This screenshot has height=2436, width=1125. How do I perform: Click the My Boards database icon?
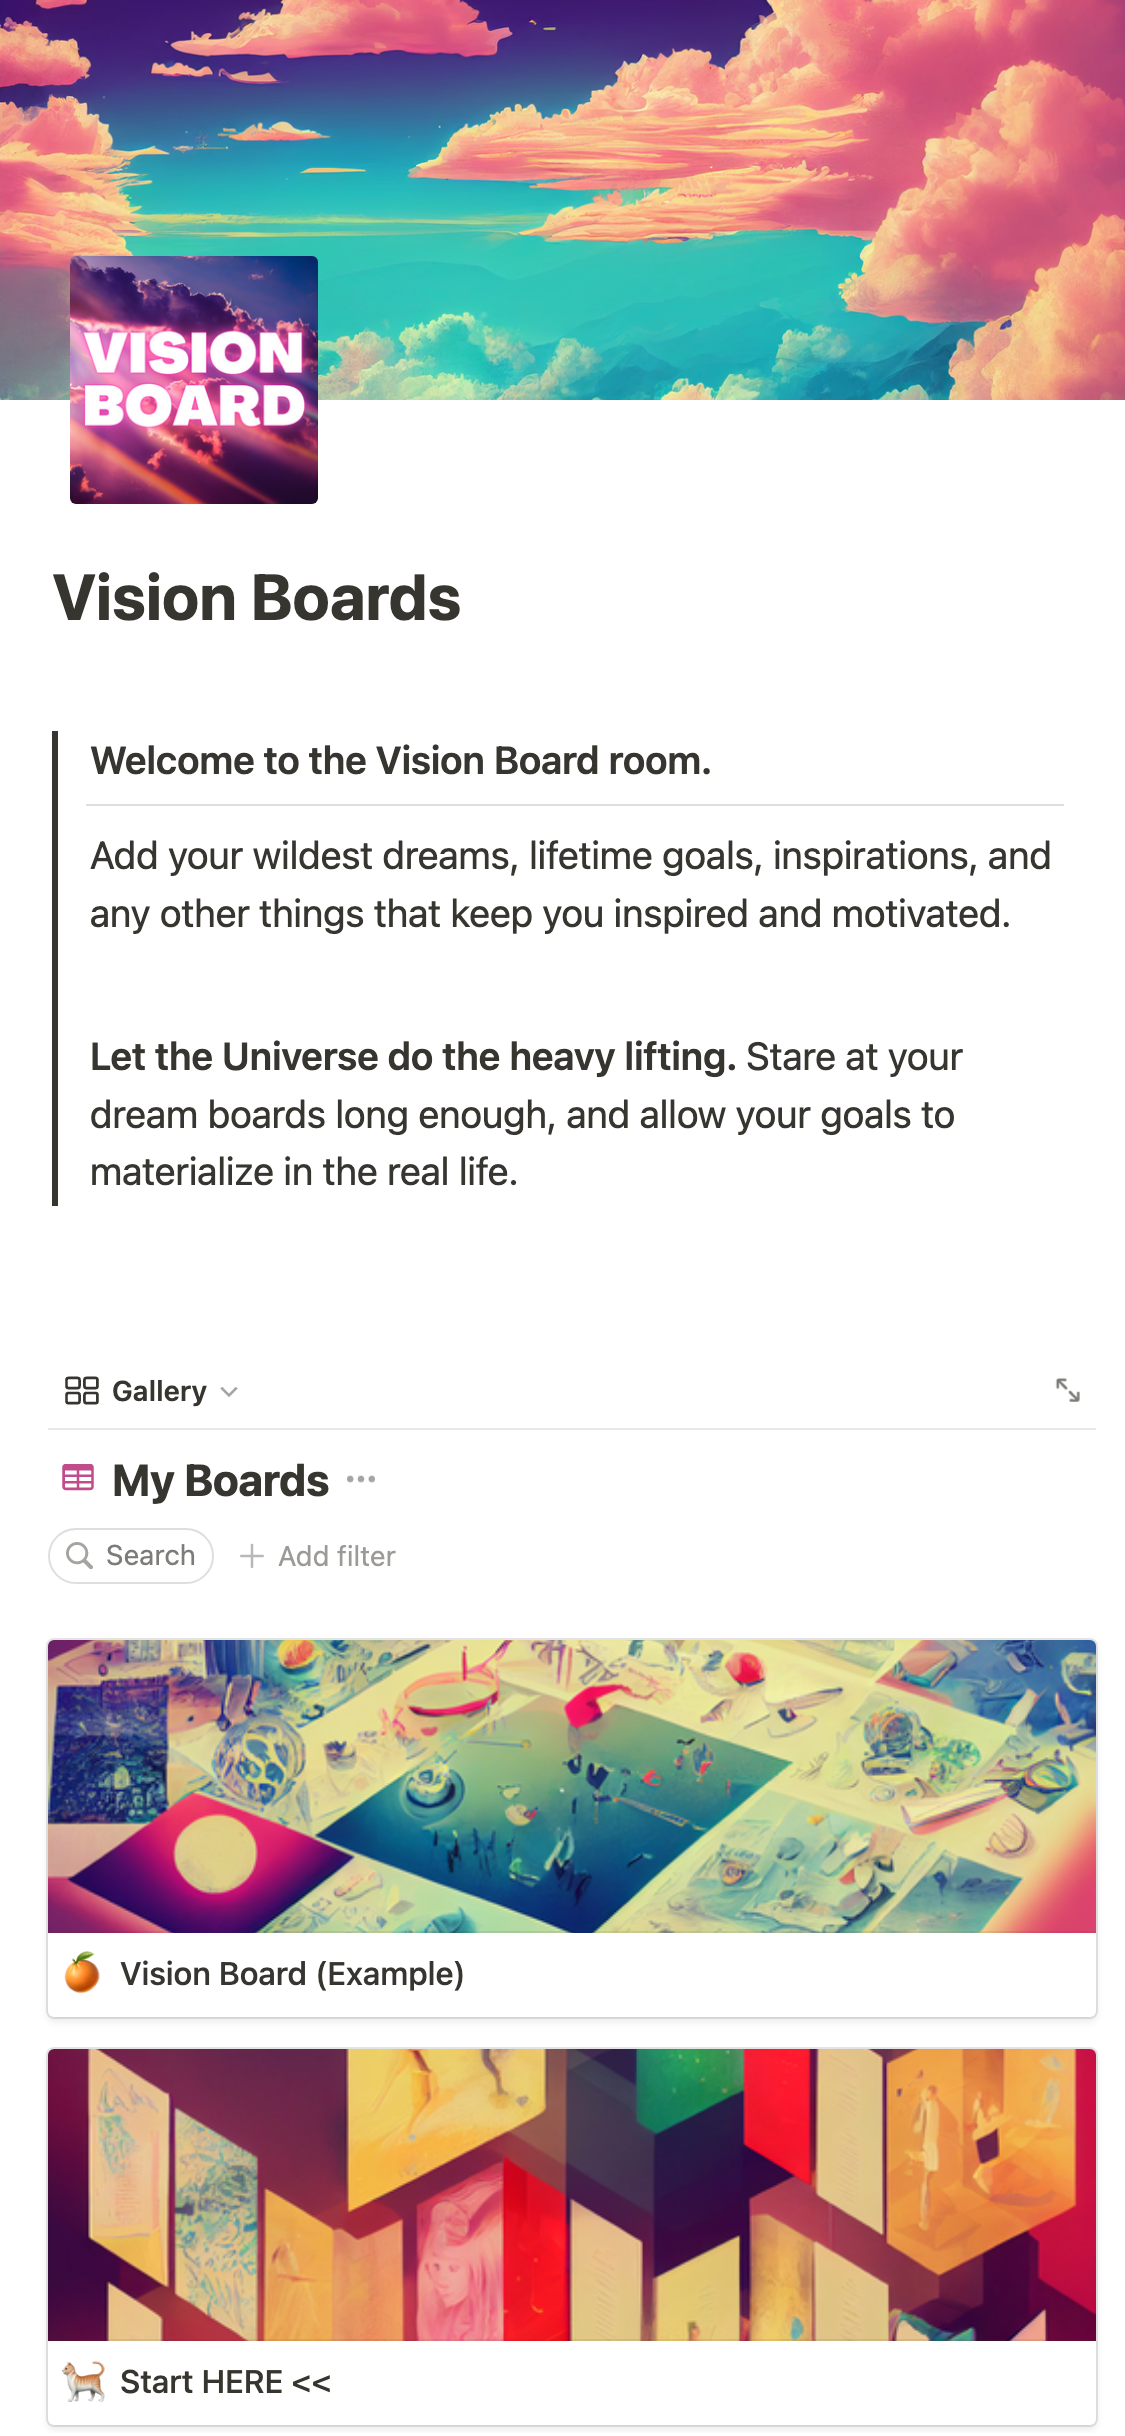(x=78, y=1478)
